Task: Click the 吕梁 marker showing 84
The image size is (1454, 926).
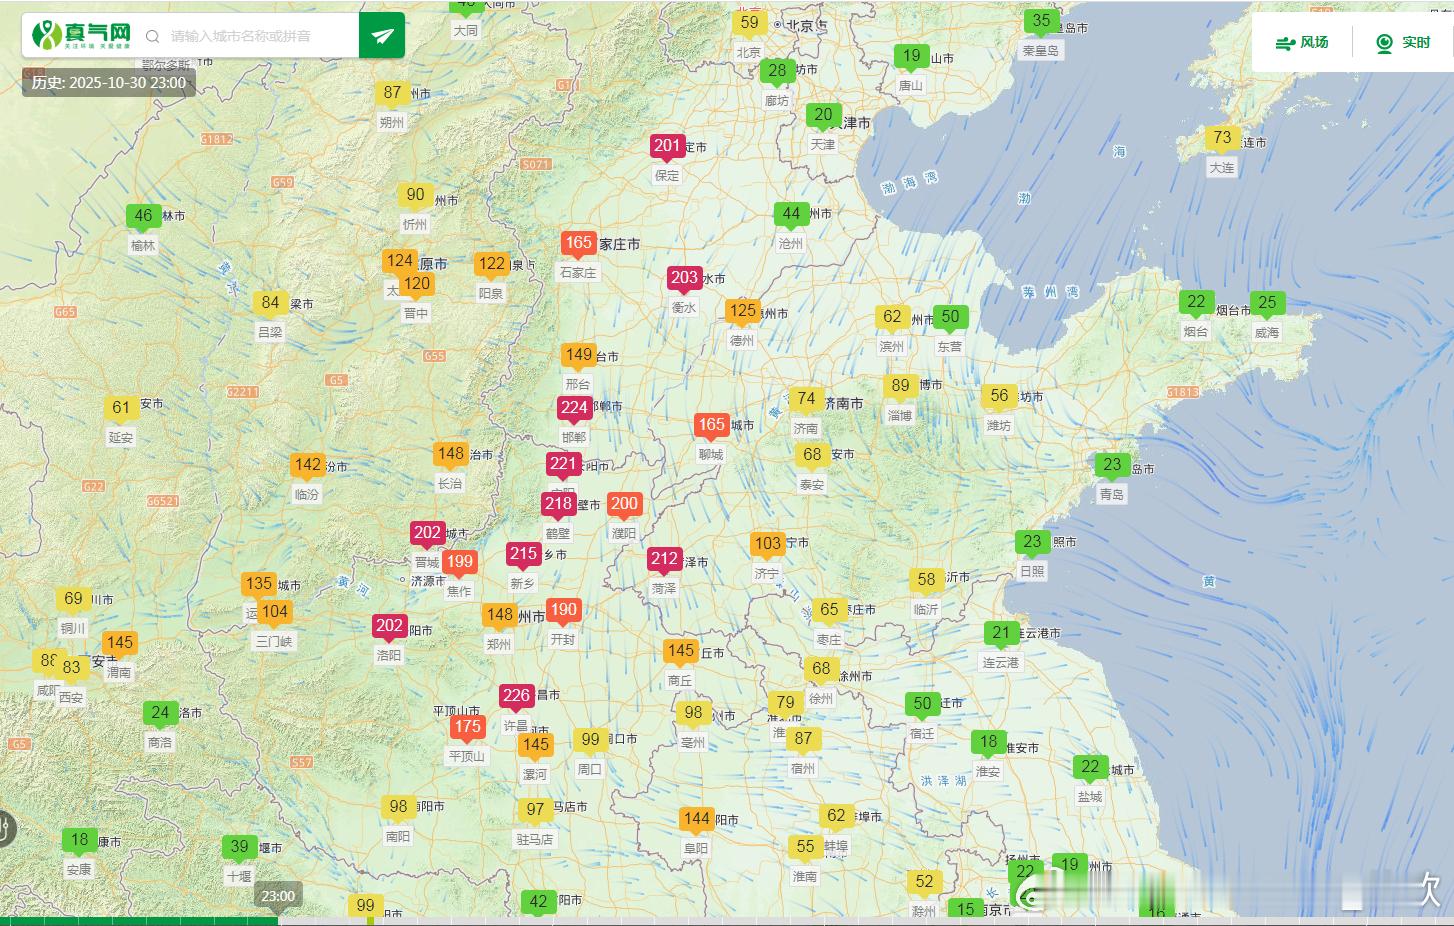Action: pyautogui.click(x=270, y=304)
